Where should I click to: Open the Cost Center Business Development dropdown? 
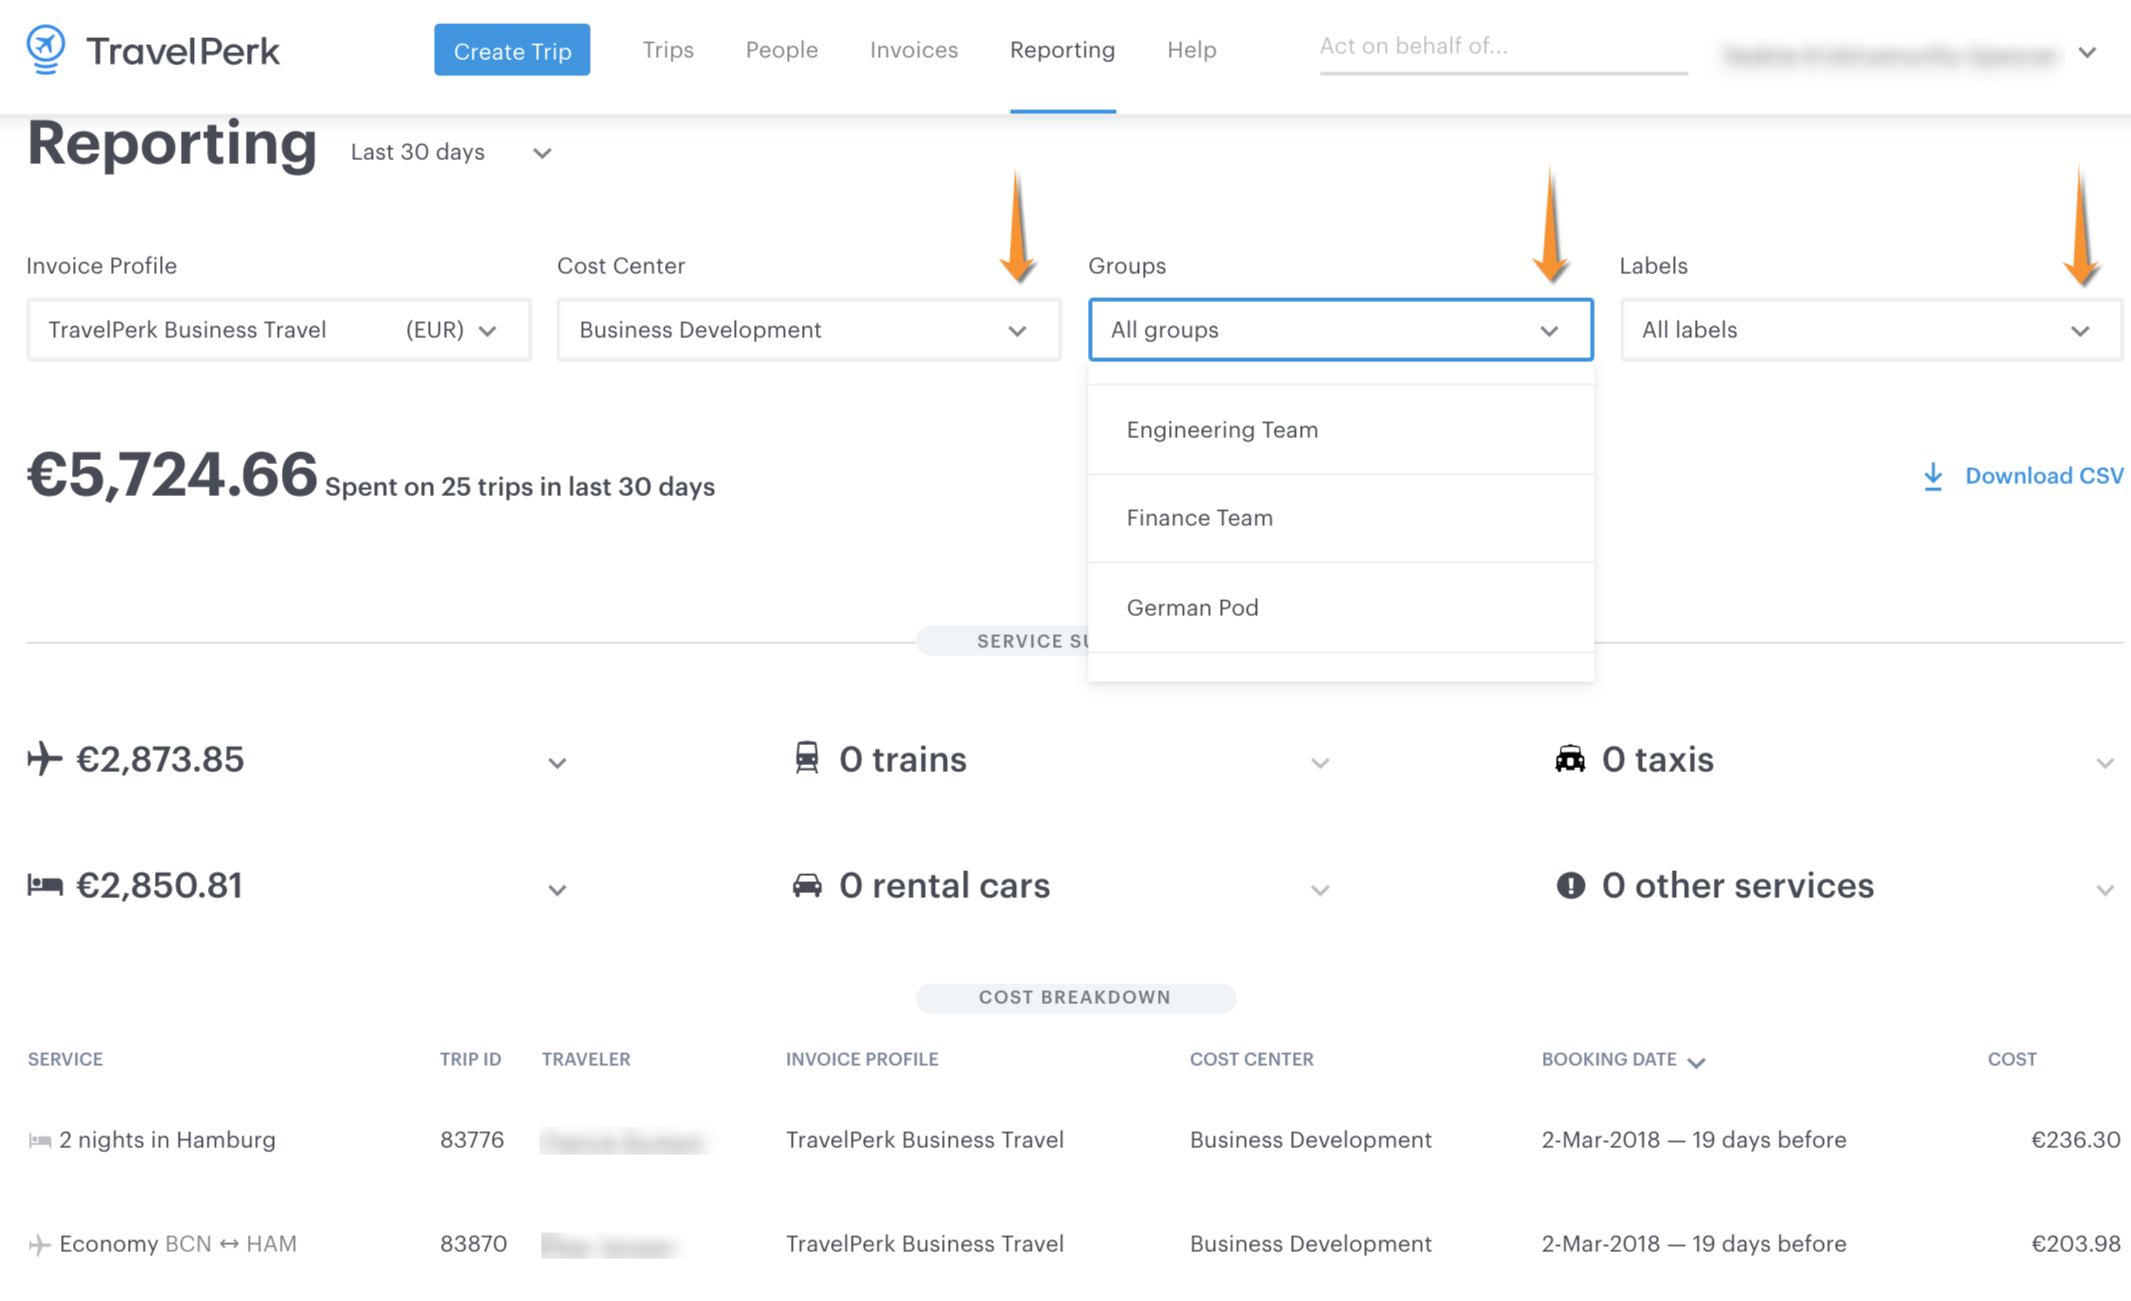point(809,329)
